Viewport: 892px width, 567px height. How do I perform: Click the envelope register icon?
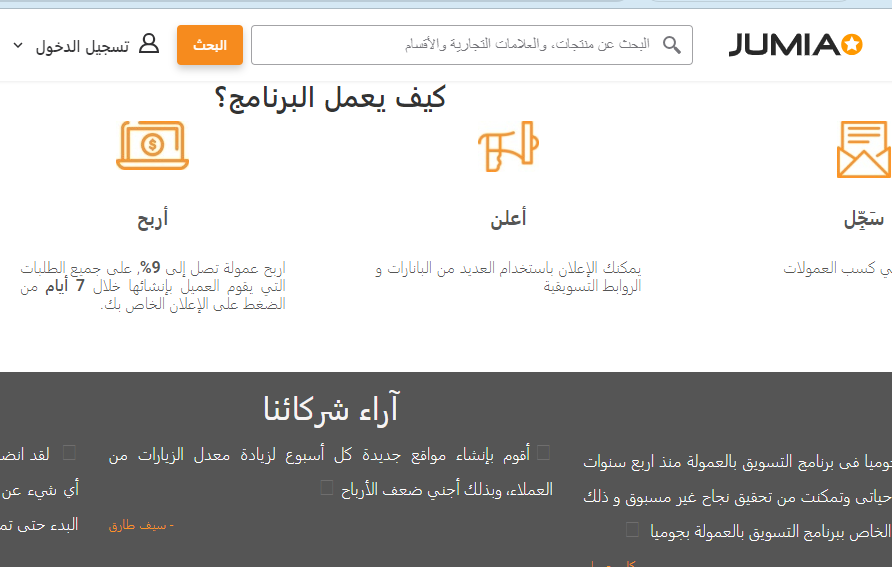pos(863,149)
